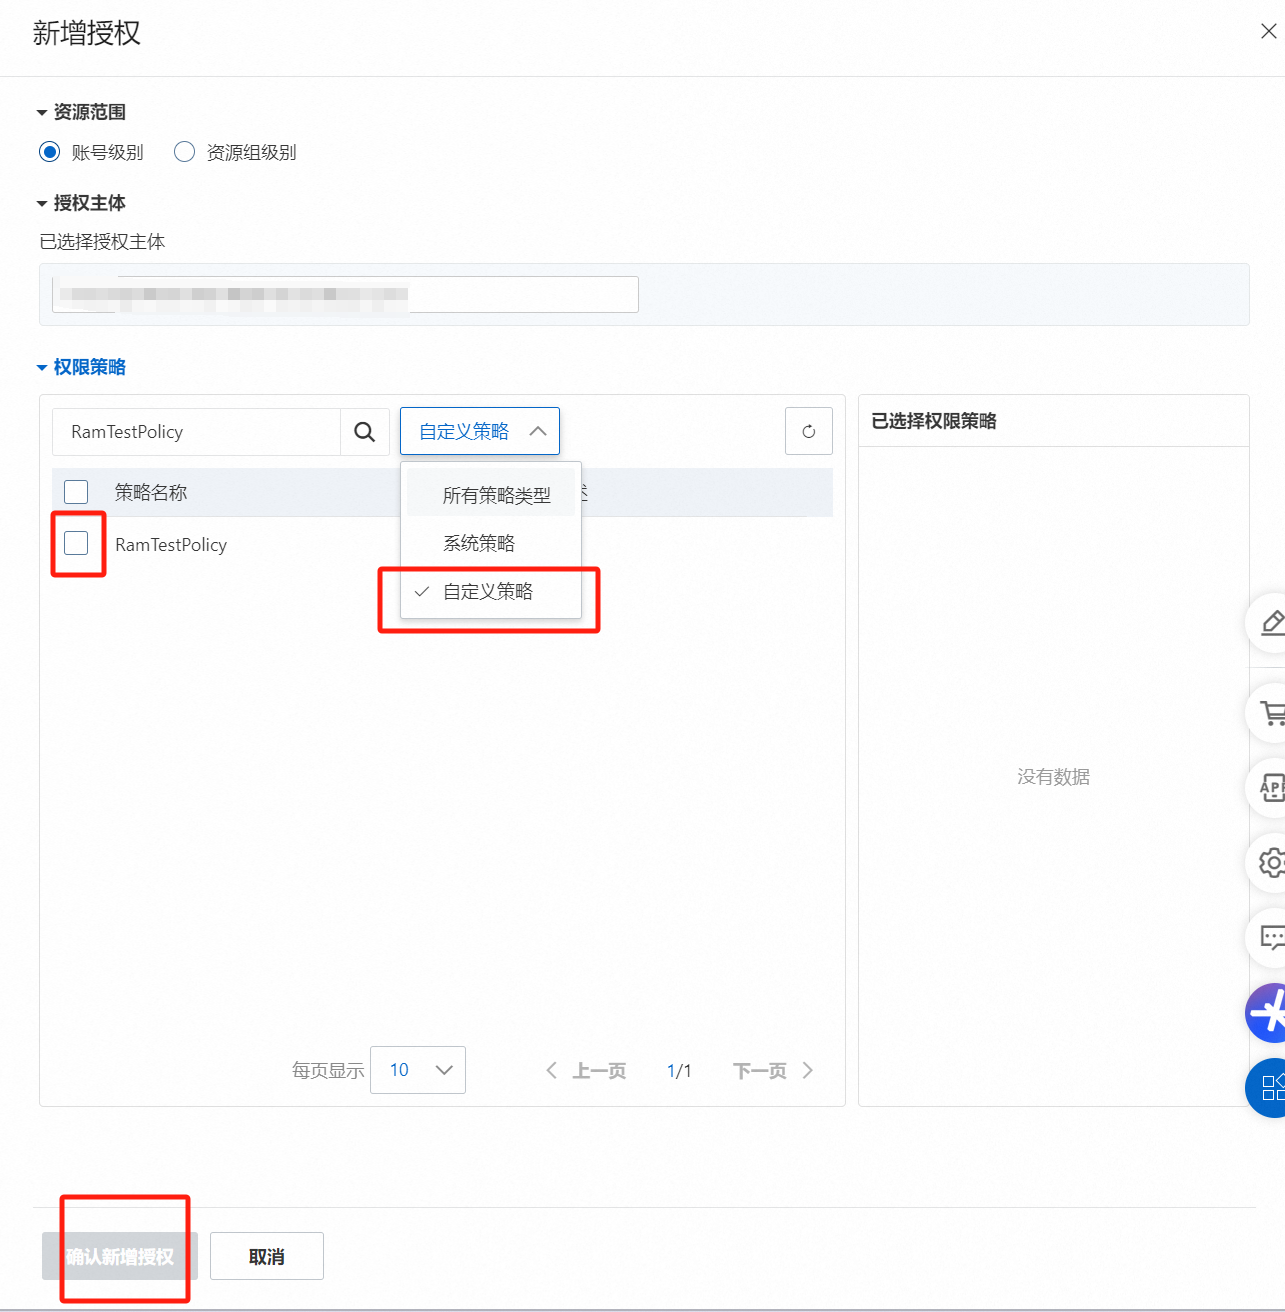The width and height of the screenshot is (1285, 1312).
Task: Tick the select-all checkbox beside 策略名称
Action: click(x=76, y=492)
